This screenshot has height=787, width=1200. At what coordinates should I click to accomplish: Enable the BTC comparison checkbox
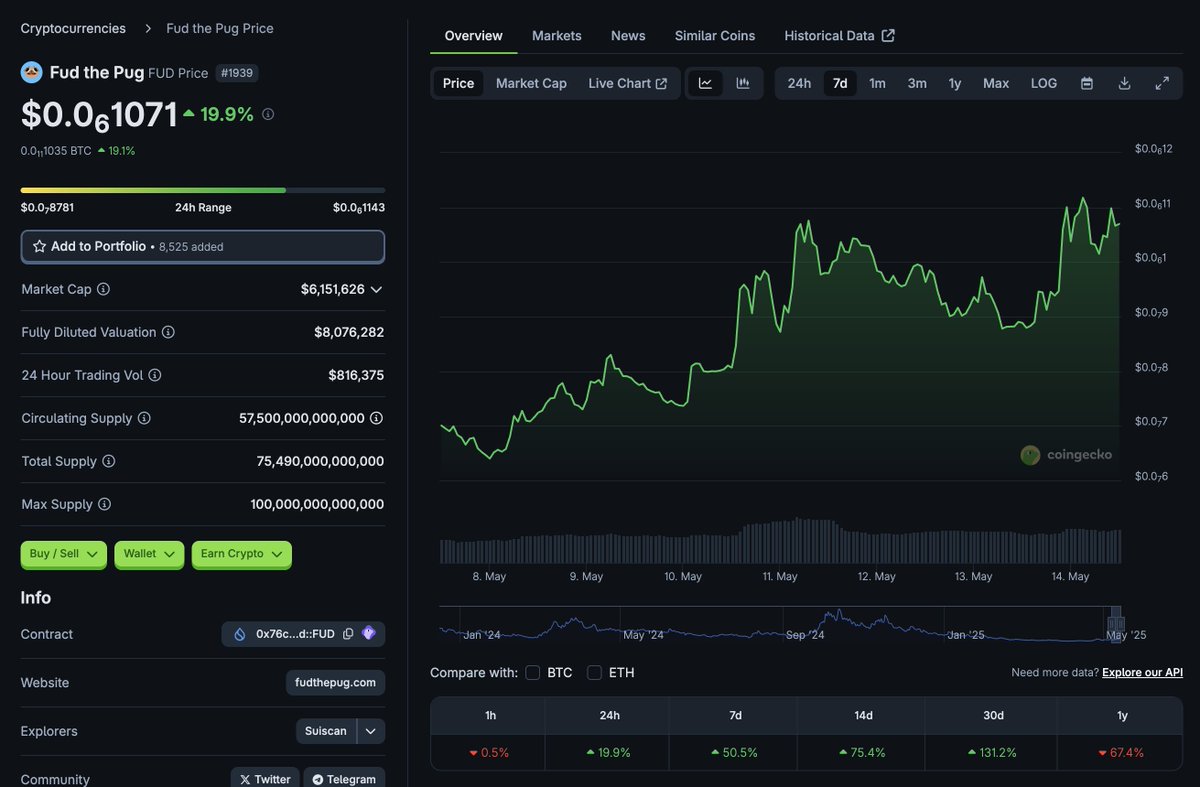tap(533, 673)
